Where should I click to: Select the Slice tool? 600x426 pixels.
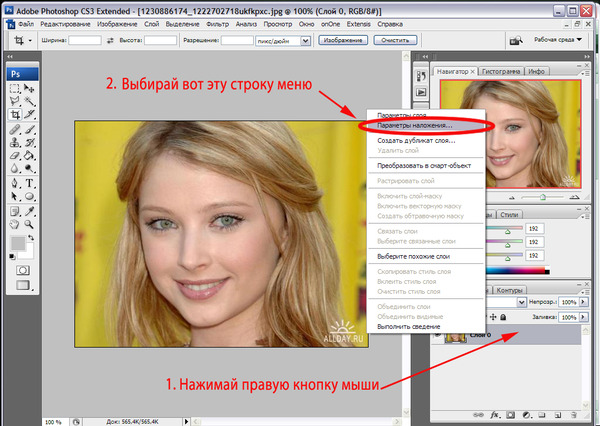[x=29, y=114]
